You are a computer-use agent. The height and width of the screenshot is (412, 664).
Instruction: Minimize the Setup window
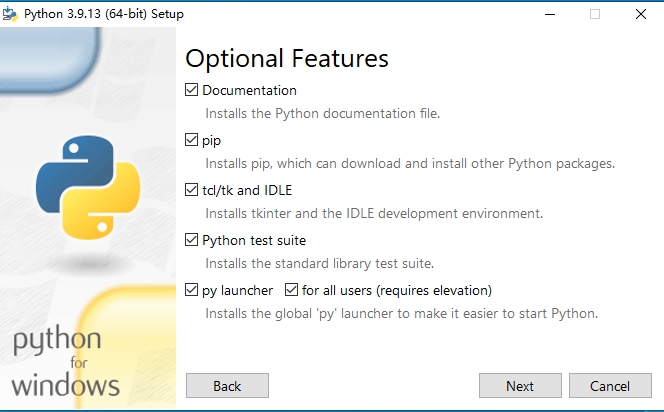pyautogui.click(x=550, y=14)
